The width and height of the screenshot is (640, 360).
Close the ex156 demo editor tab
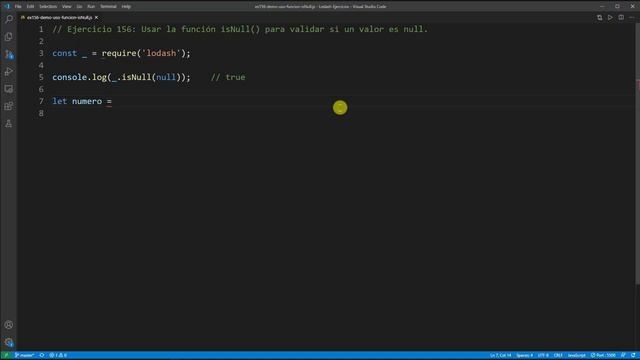coord(96,18)
